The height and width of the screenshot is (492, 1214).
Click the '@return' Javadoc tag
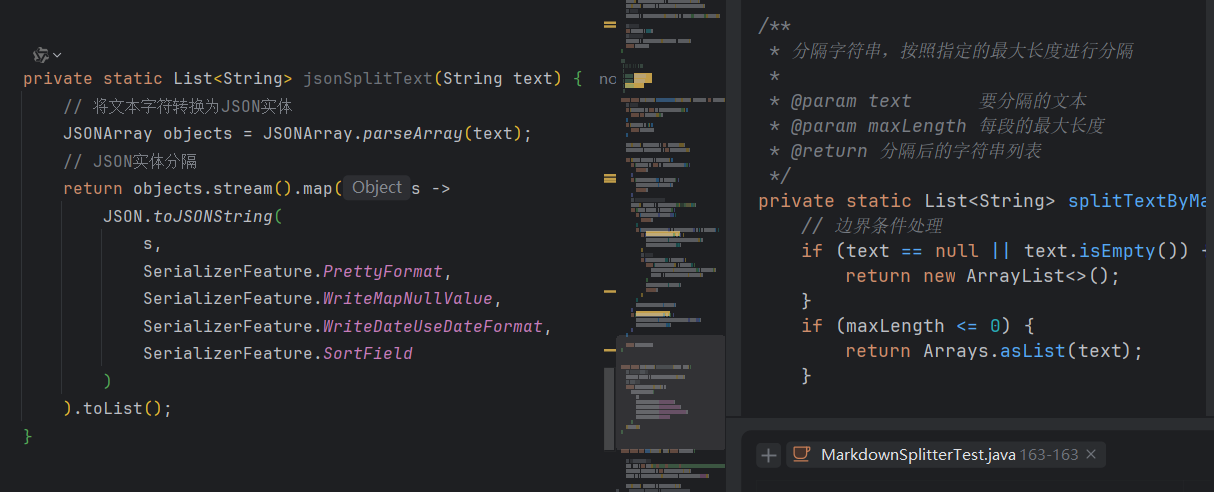click(x=829, y=151)
